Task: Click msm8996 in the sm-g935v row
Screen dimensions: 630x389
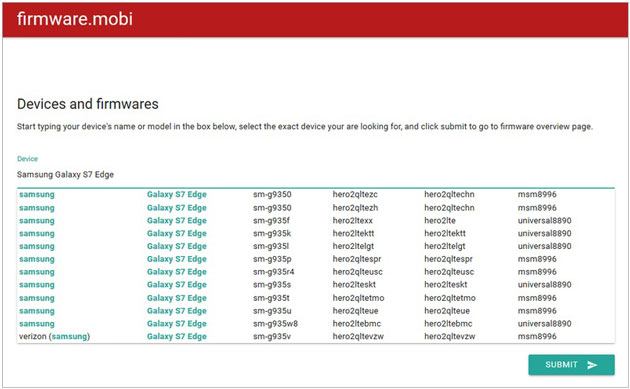Action: pos(537,337)
